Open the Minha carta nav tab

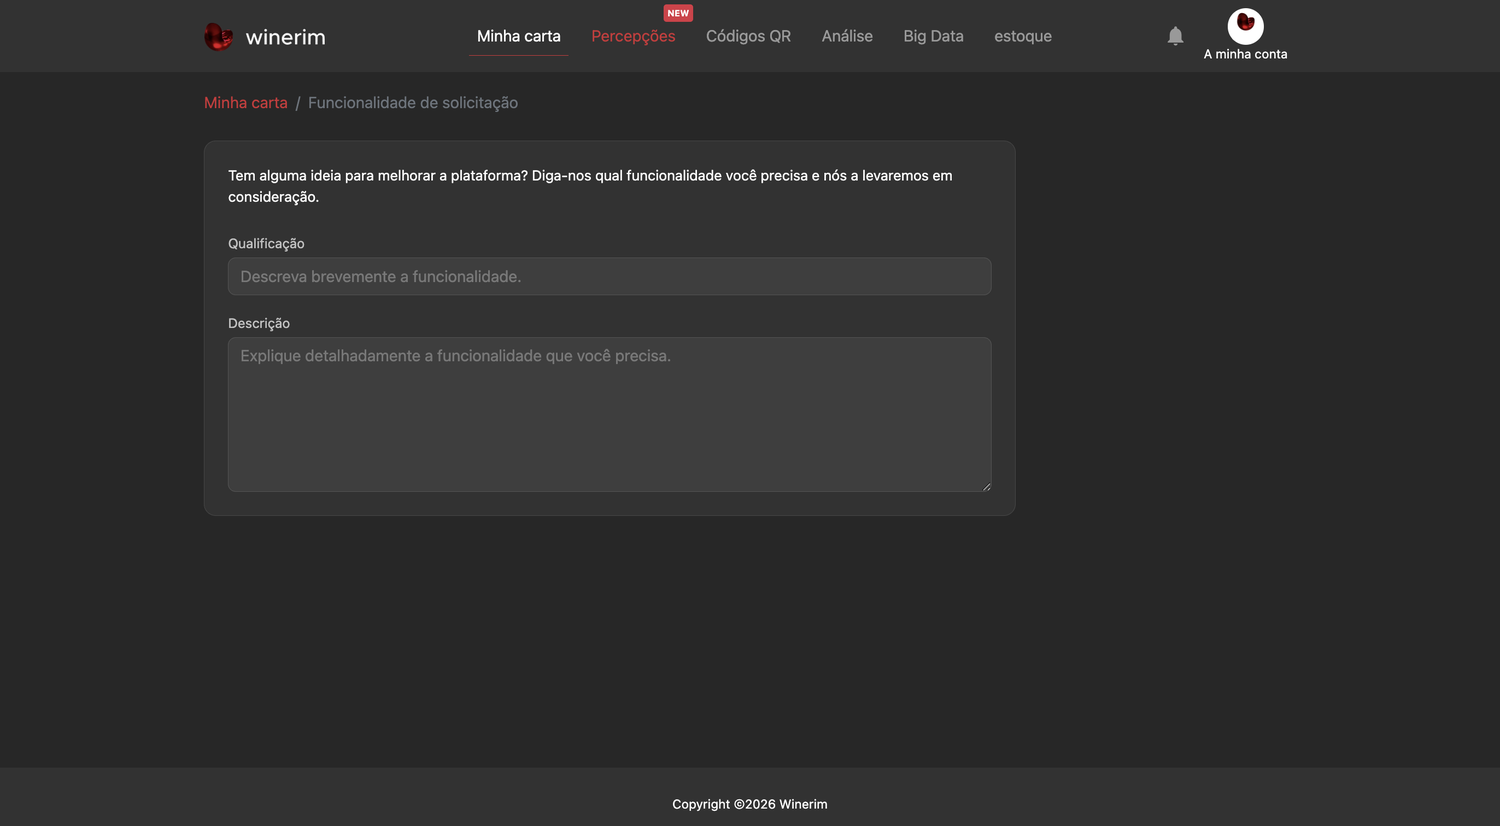(x=518, y=36)
